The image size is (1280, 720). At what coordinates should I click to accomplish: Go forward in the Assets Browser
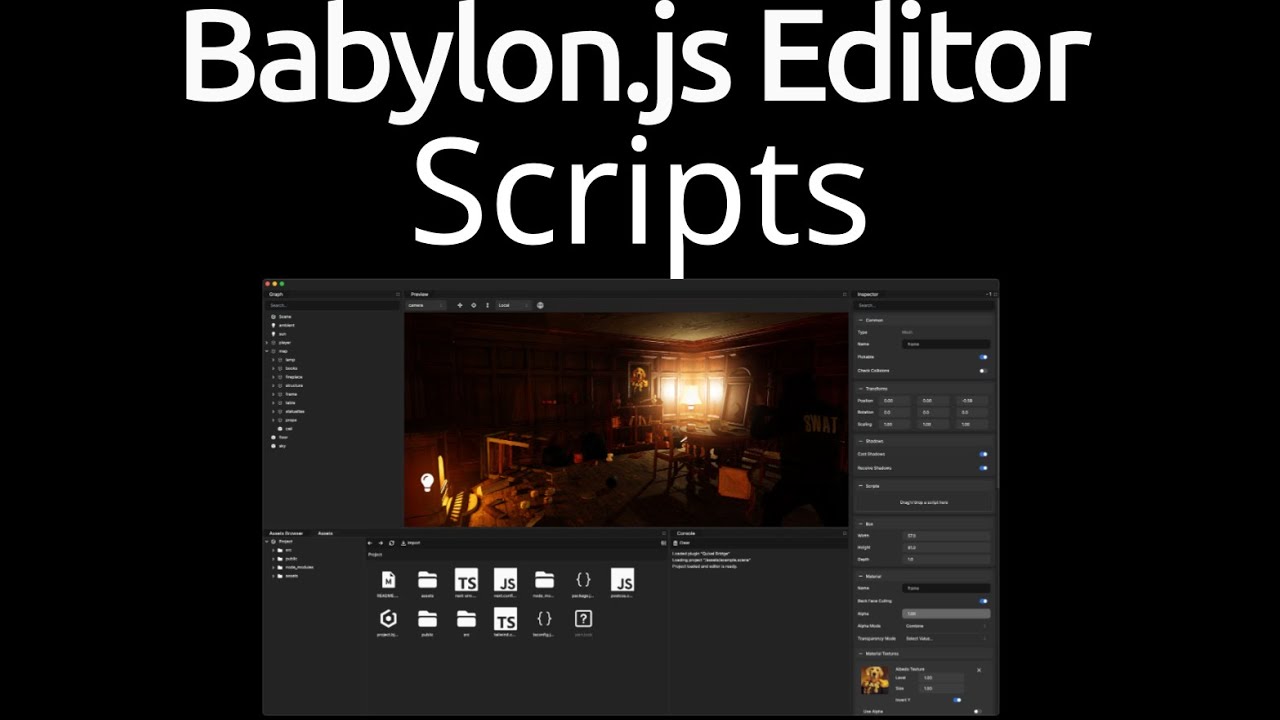(x=380, y=543)
